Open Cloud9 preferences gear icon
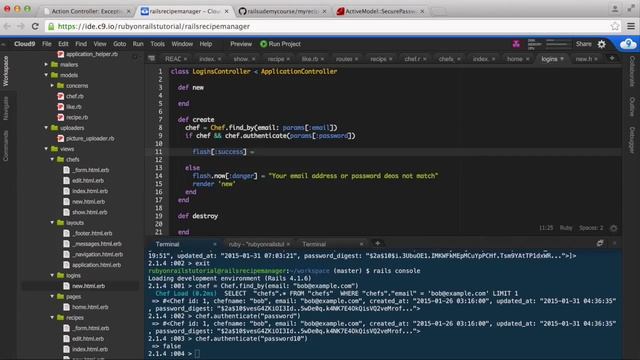This screenshot has height=360, width=640. (602, 44)
